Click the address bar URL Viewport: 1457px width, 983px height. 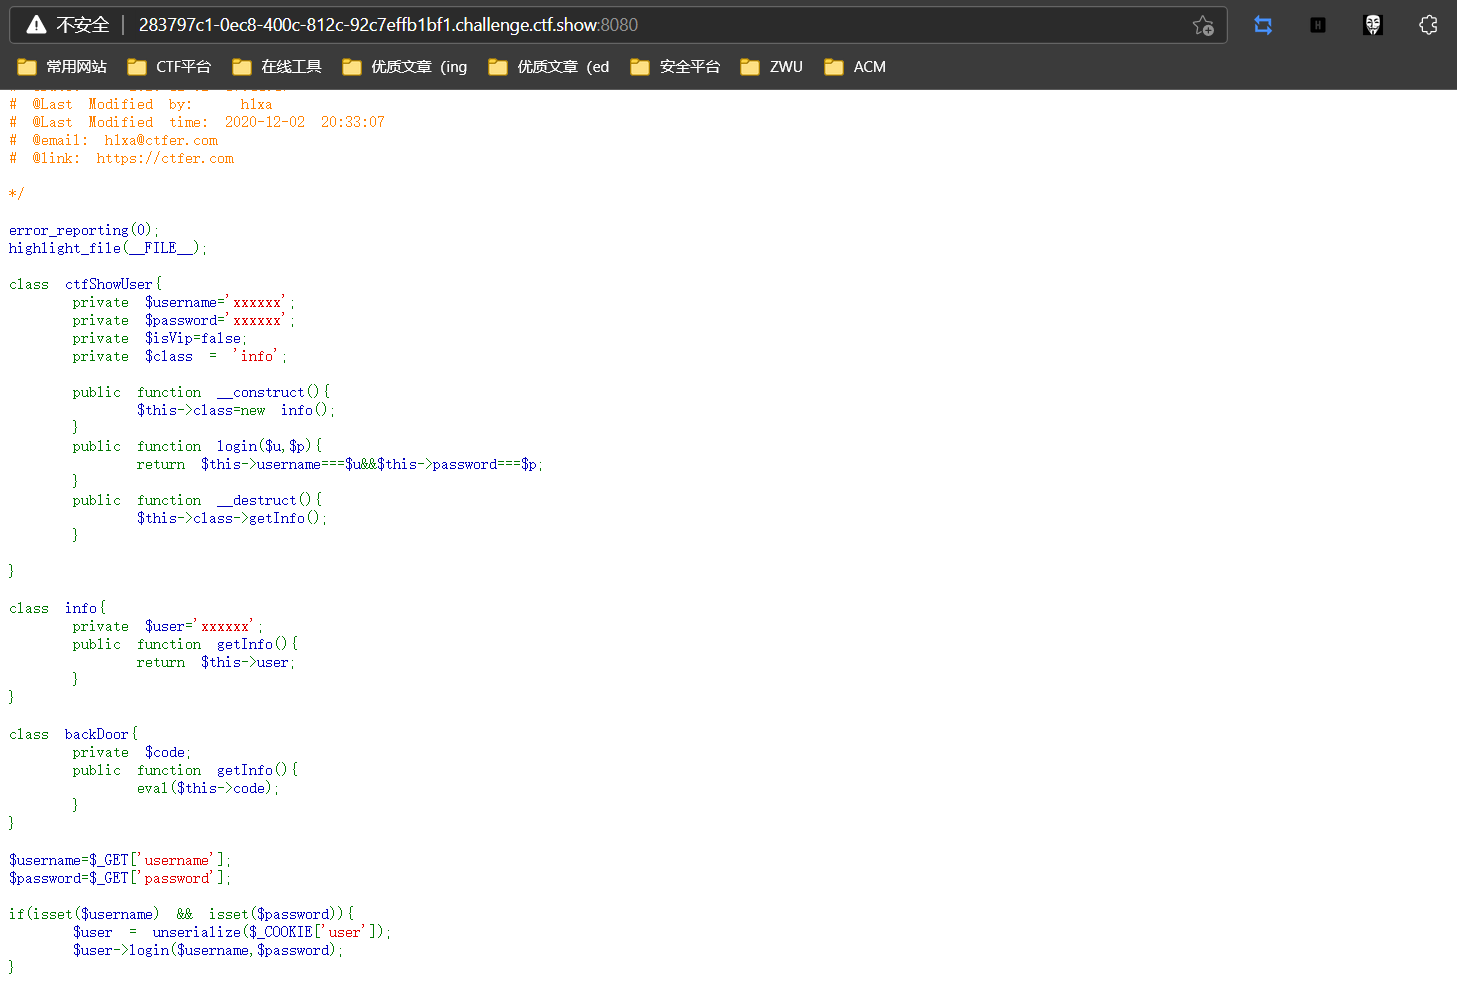click(x=388, y=25)
